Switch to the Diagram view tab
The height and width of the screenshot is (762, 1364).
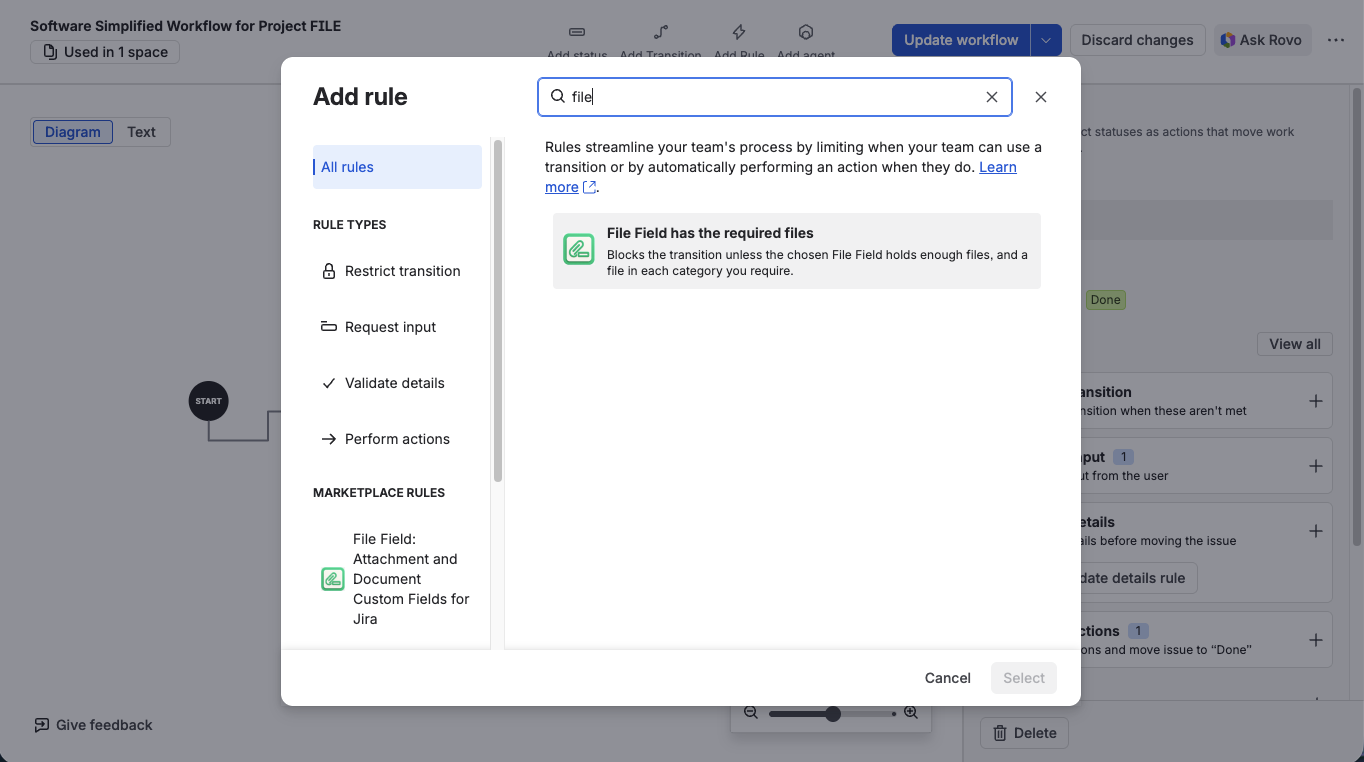pos(73,132)
